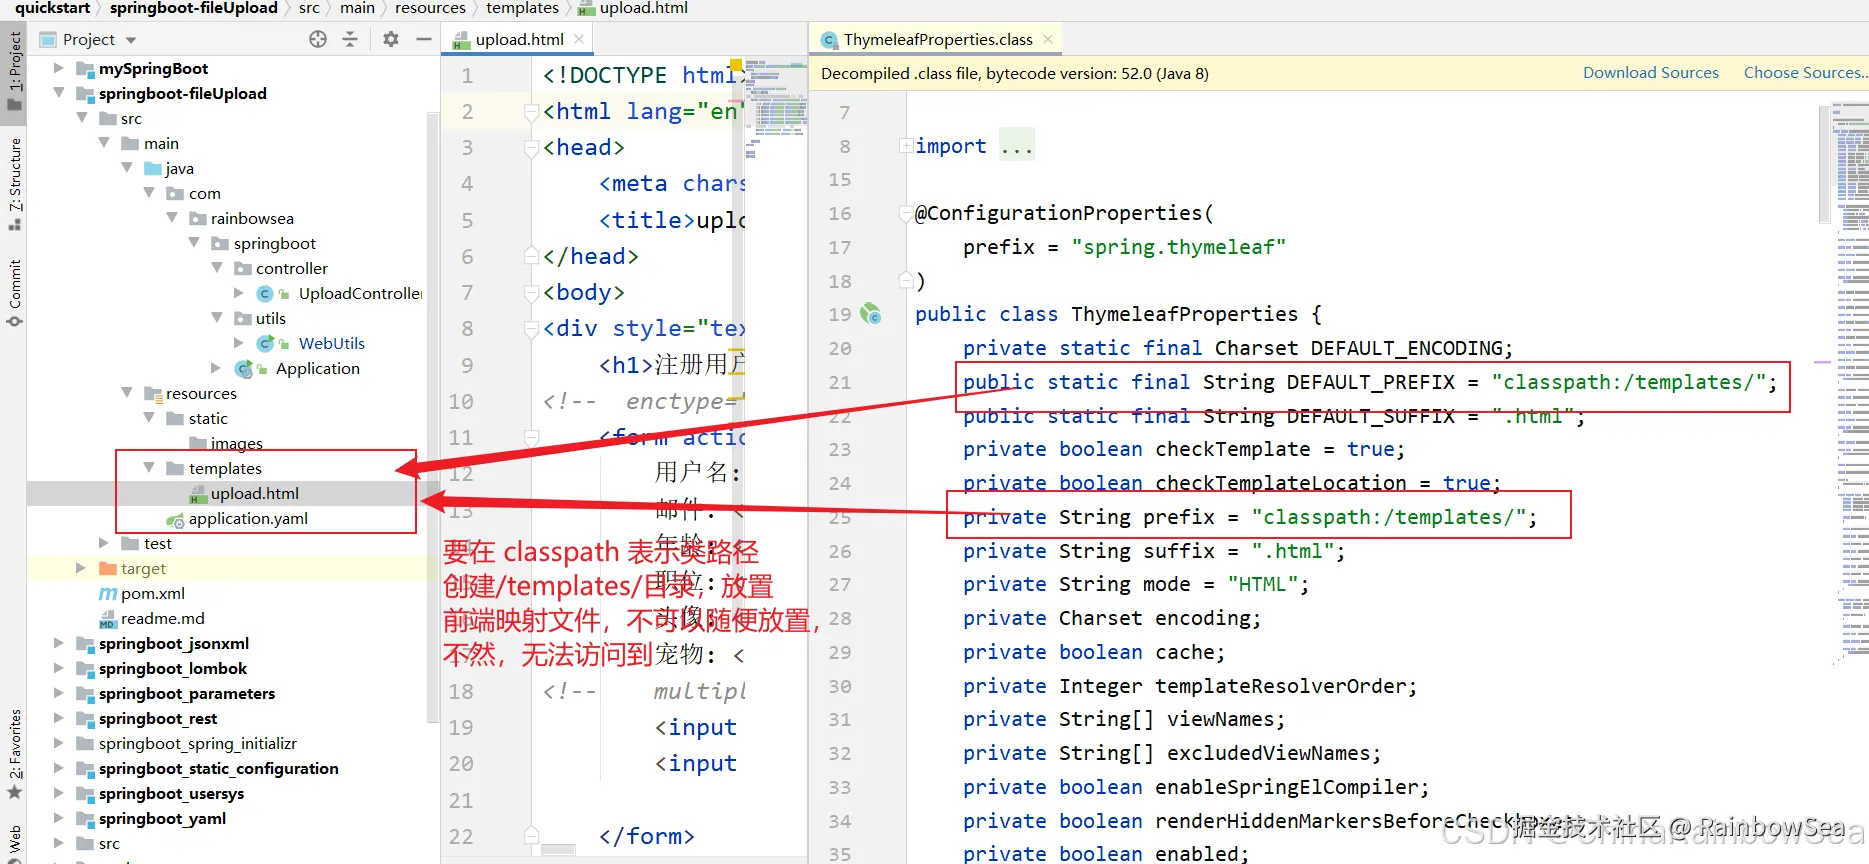Viewport: 1869px width, 864px height.
Task: Expand the test folder
Action: pyautogui.click(x=104, y=543)
